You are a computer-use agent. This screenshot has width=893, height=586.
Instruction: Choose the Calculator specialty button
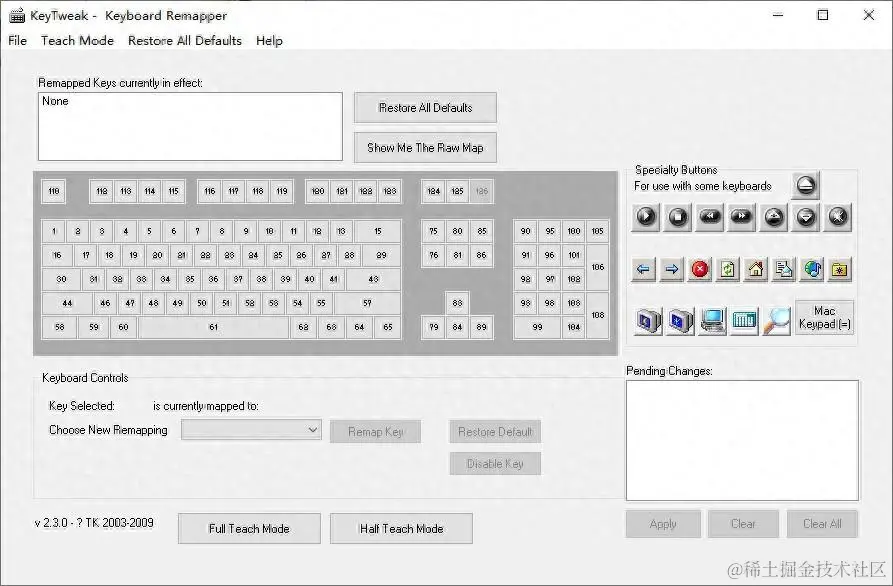744,320
